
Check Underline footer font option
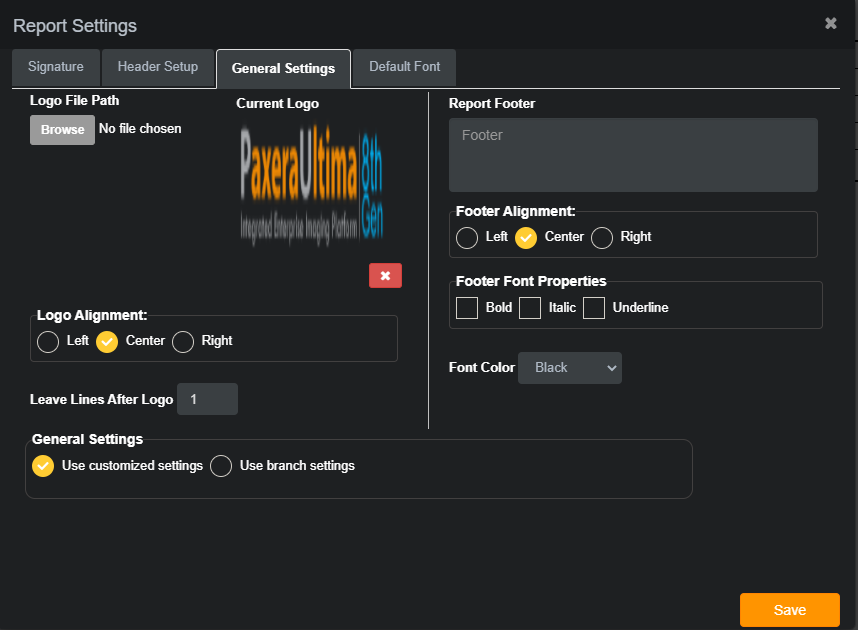(x=594, y=308)
